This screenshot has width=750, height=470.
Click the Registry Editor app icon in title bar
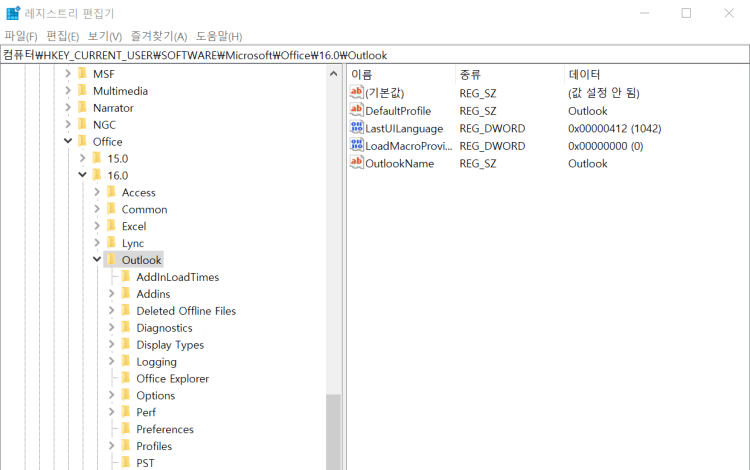tap(13, 13)
